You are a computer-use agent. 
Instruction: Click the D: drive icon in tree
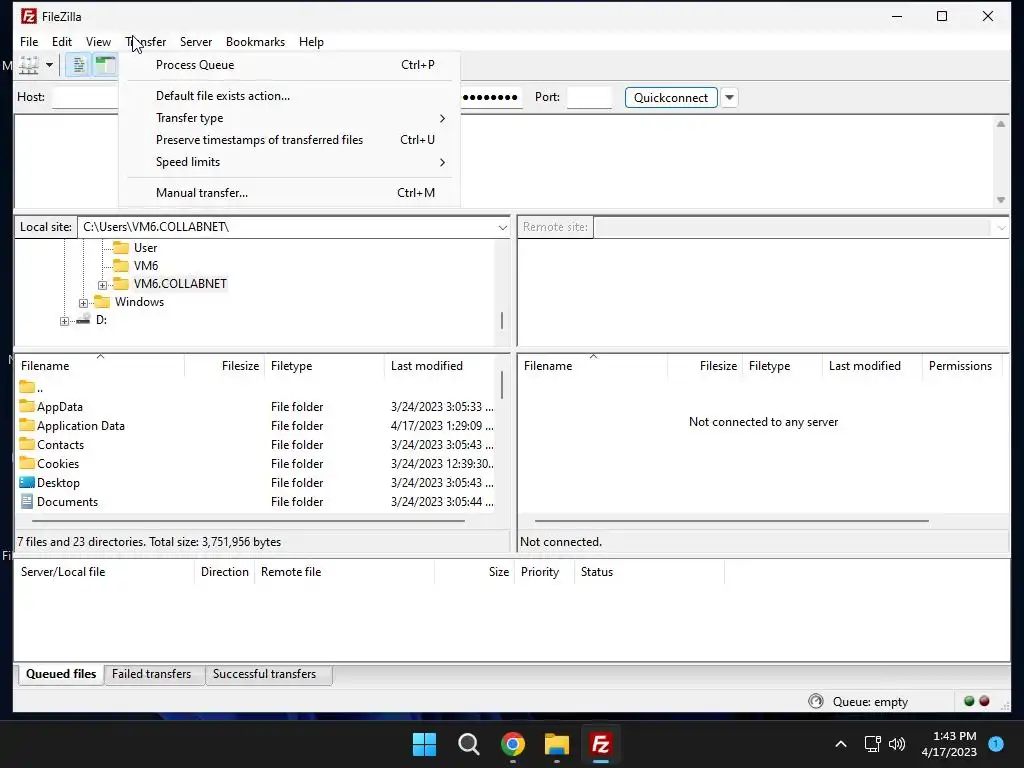coord(83,319)
